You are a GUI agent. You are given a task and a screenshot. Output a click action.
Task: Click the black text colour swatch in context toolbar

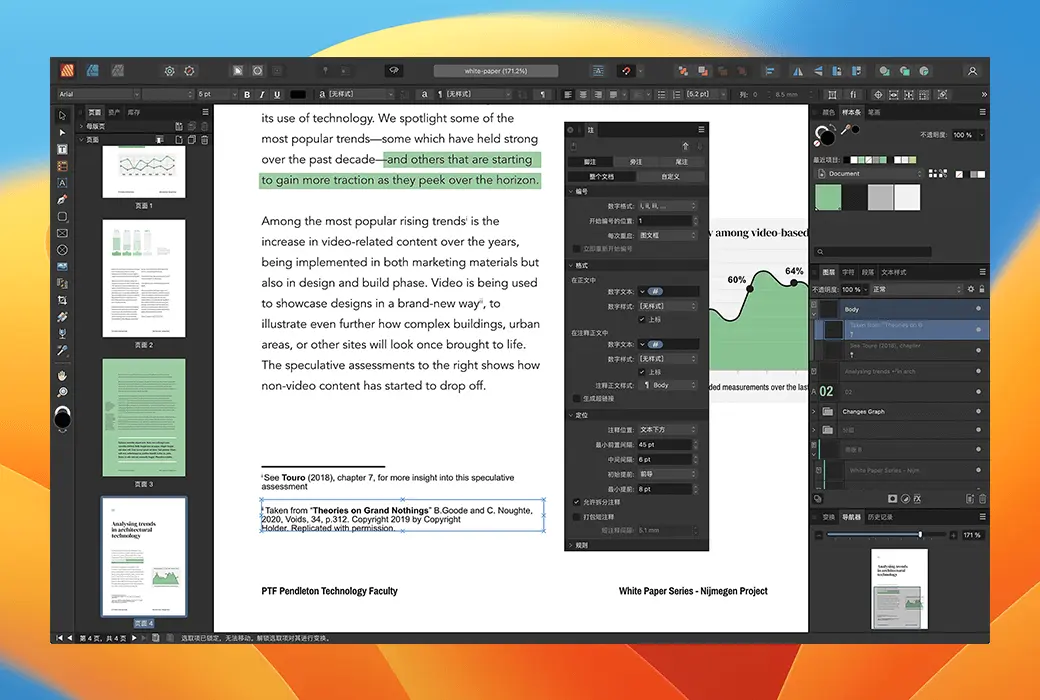click(x=298, y=94)
